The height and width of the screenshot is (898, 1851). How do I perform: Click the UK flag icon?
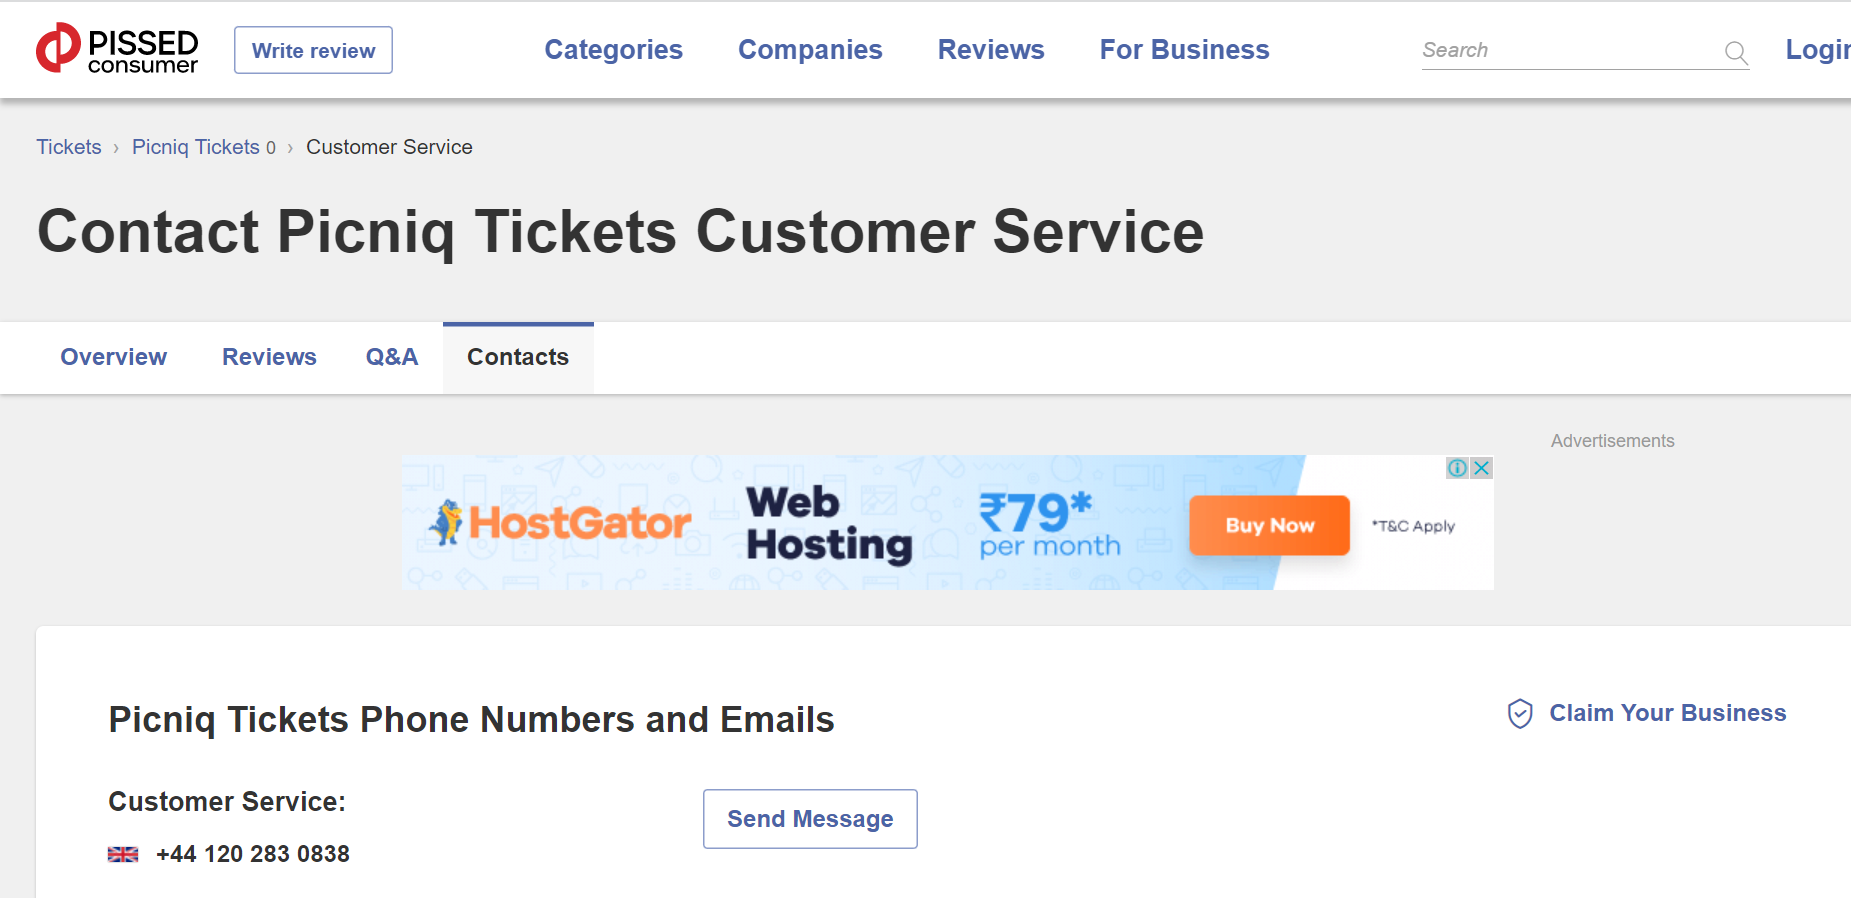tap(123, 854)
